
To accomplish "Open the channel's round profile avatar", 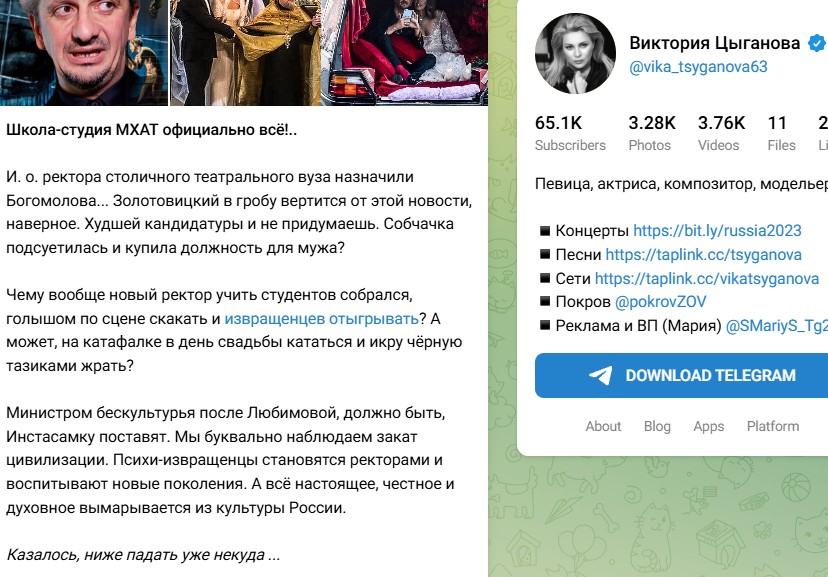I will coord(575,54).
